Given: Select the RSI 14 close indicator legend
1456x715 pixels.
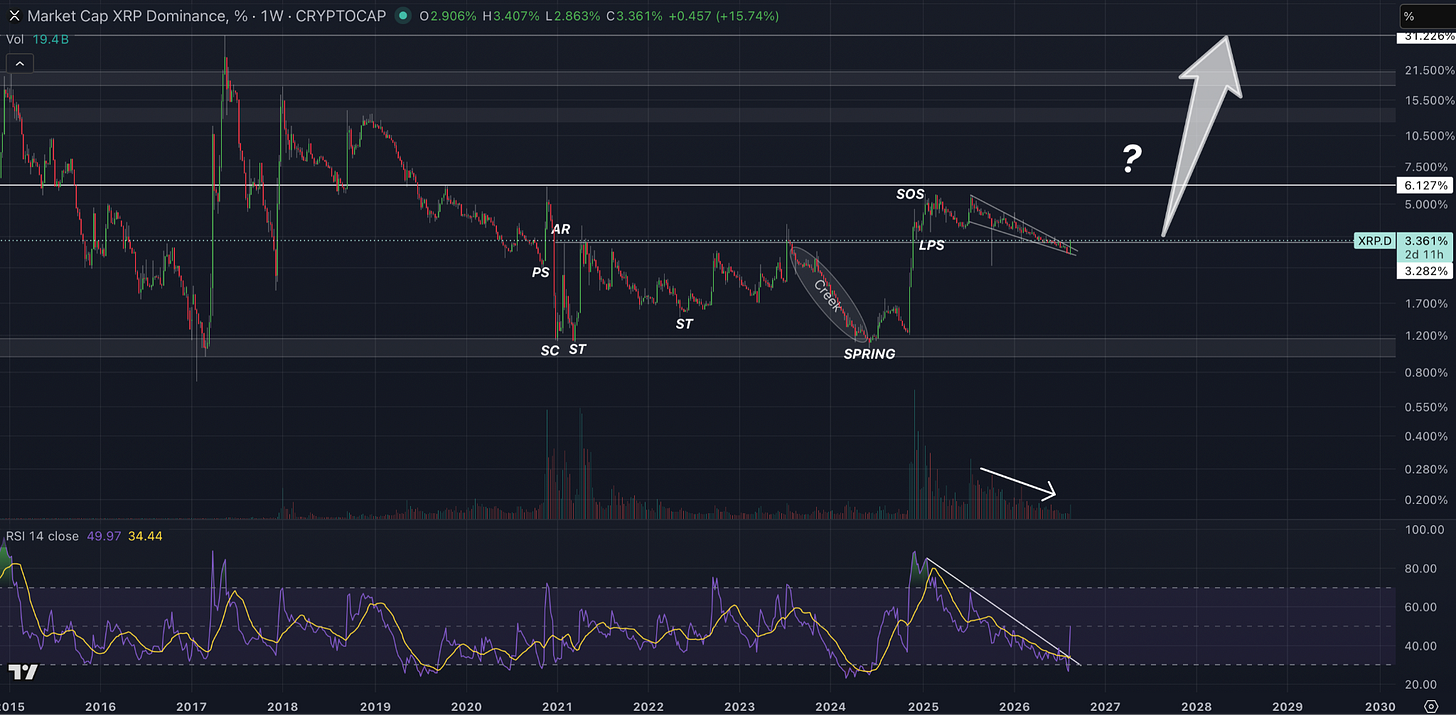Looking at the screenshot, I should pyautogui.click(x=84, y=536).
